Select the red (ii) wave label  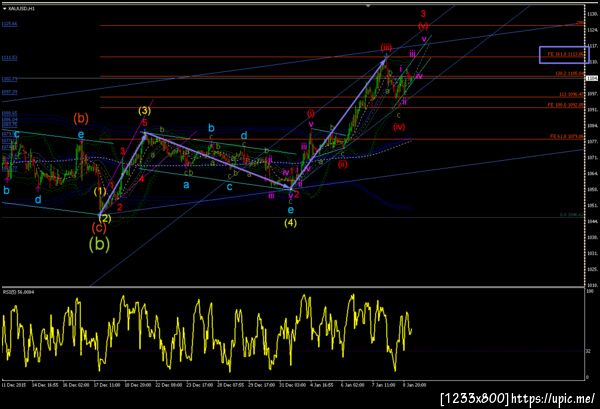pyautogui.click(x=342, y=165)
